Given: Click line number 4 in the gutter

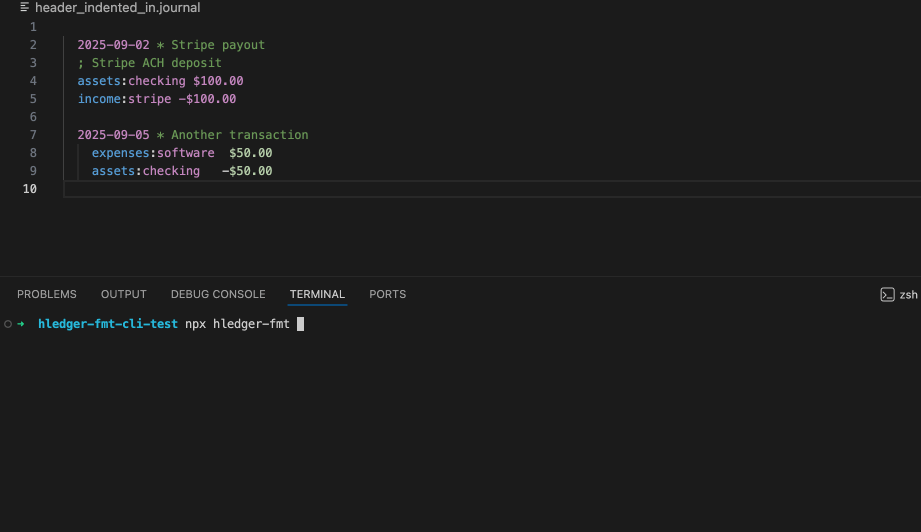Looking at the screenshot, I should [33, 81].
